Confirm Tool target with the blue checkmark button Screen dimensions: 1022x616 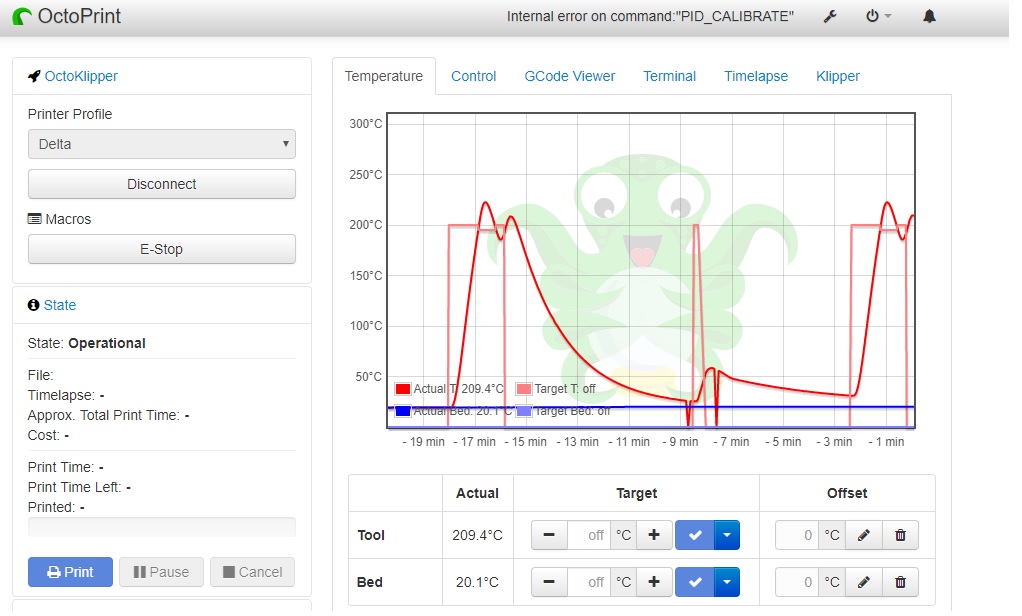point(695,535)
